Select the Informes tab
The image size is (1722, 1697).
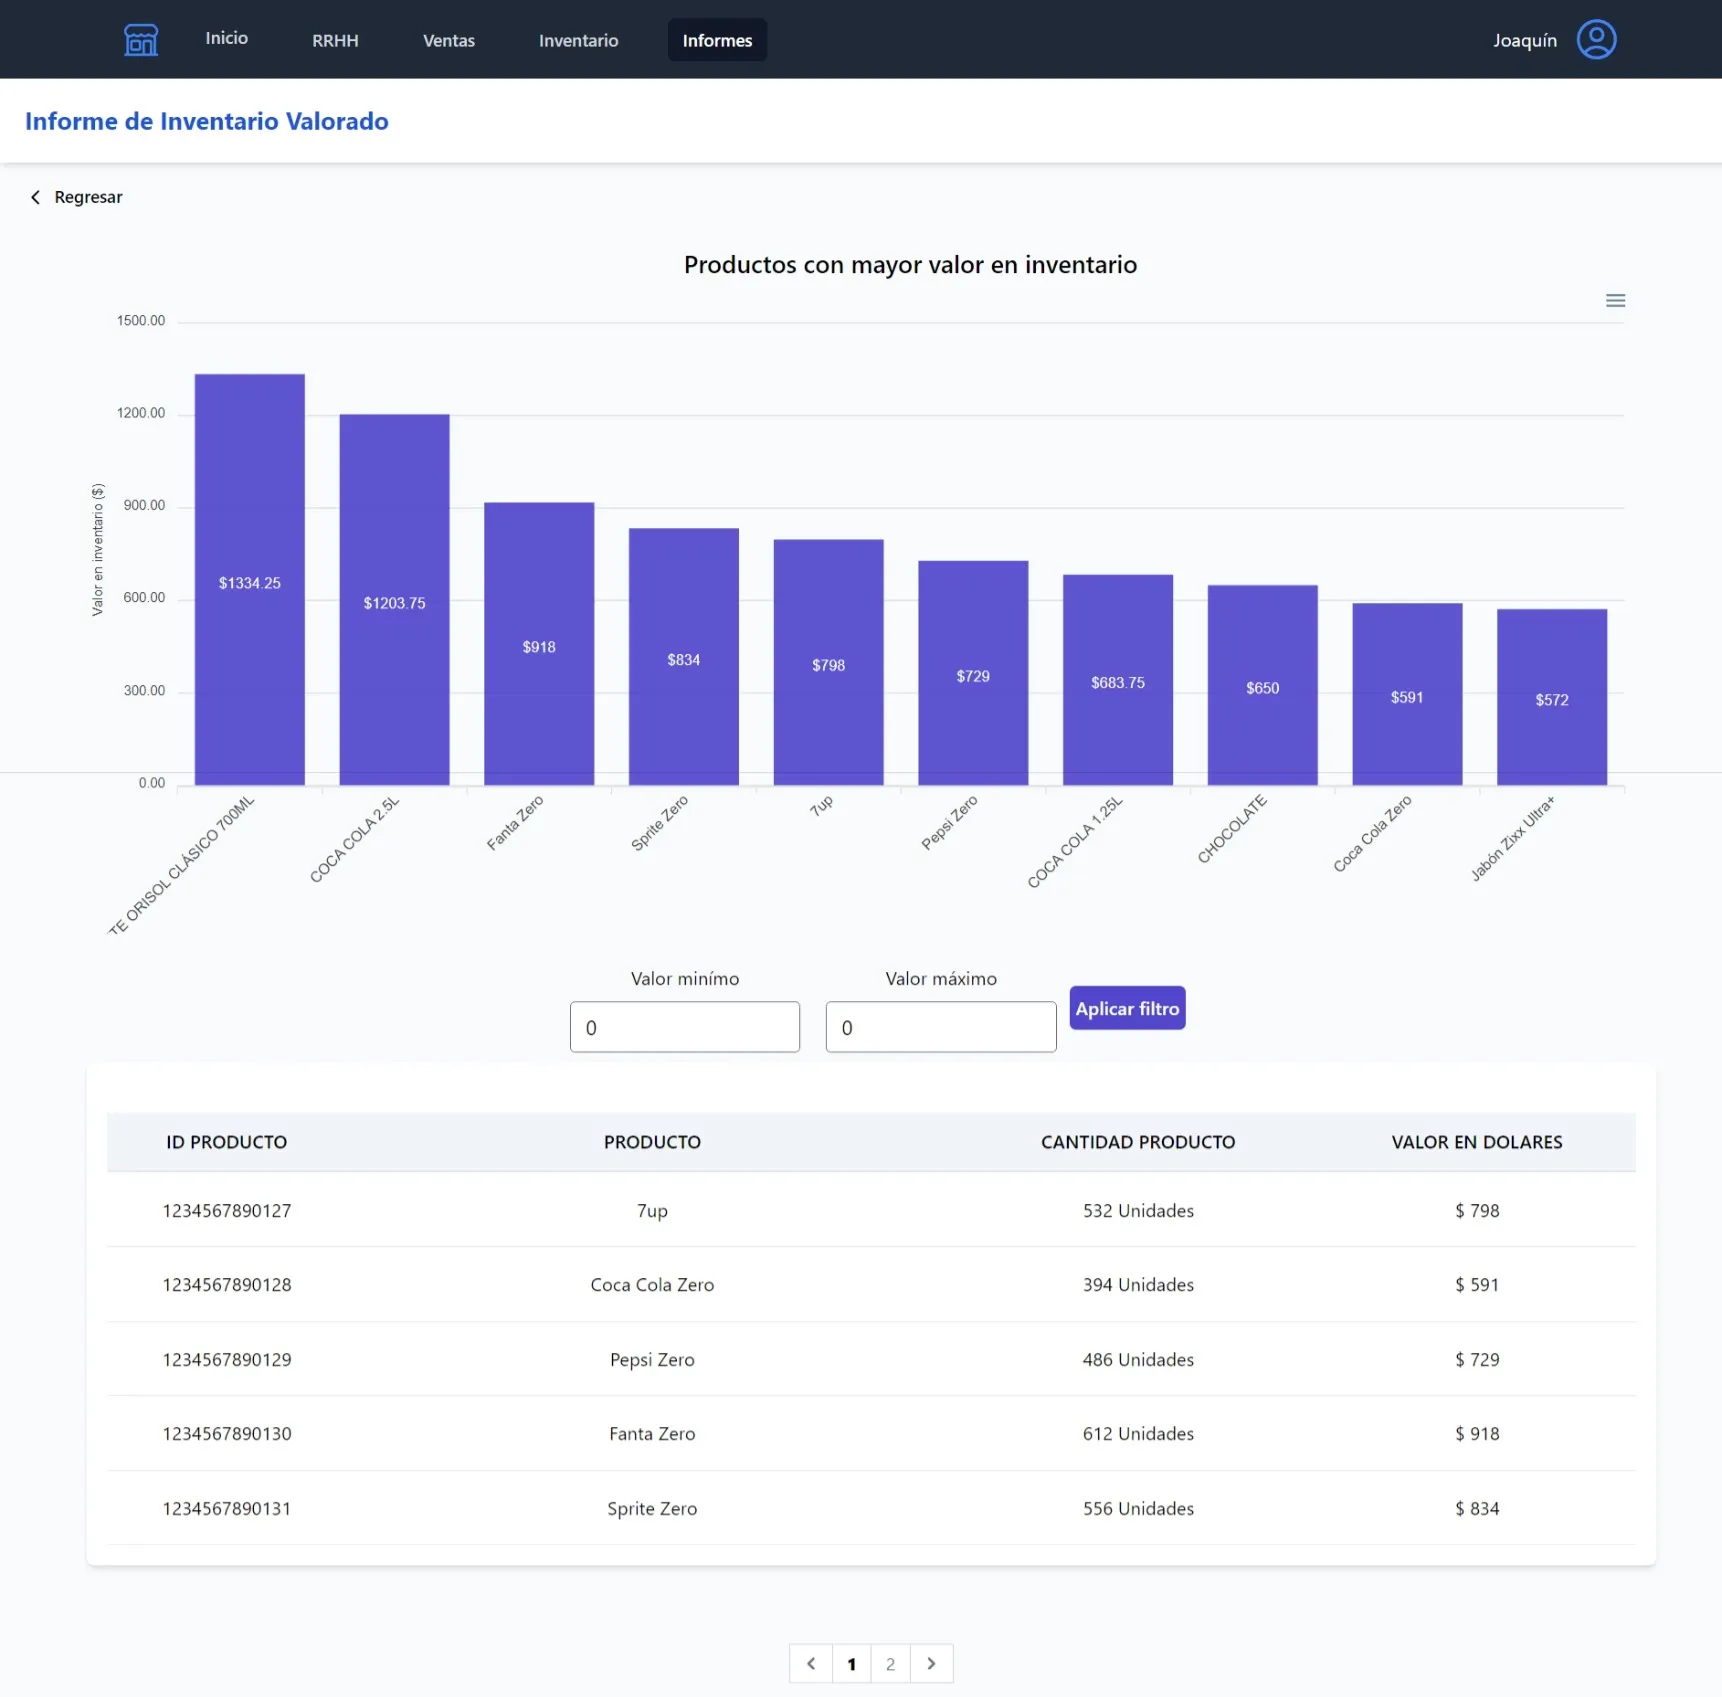pyautogui.click(x=717, y=40)
